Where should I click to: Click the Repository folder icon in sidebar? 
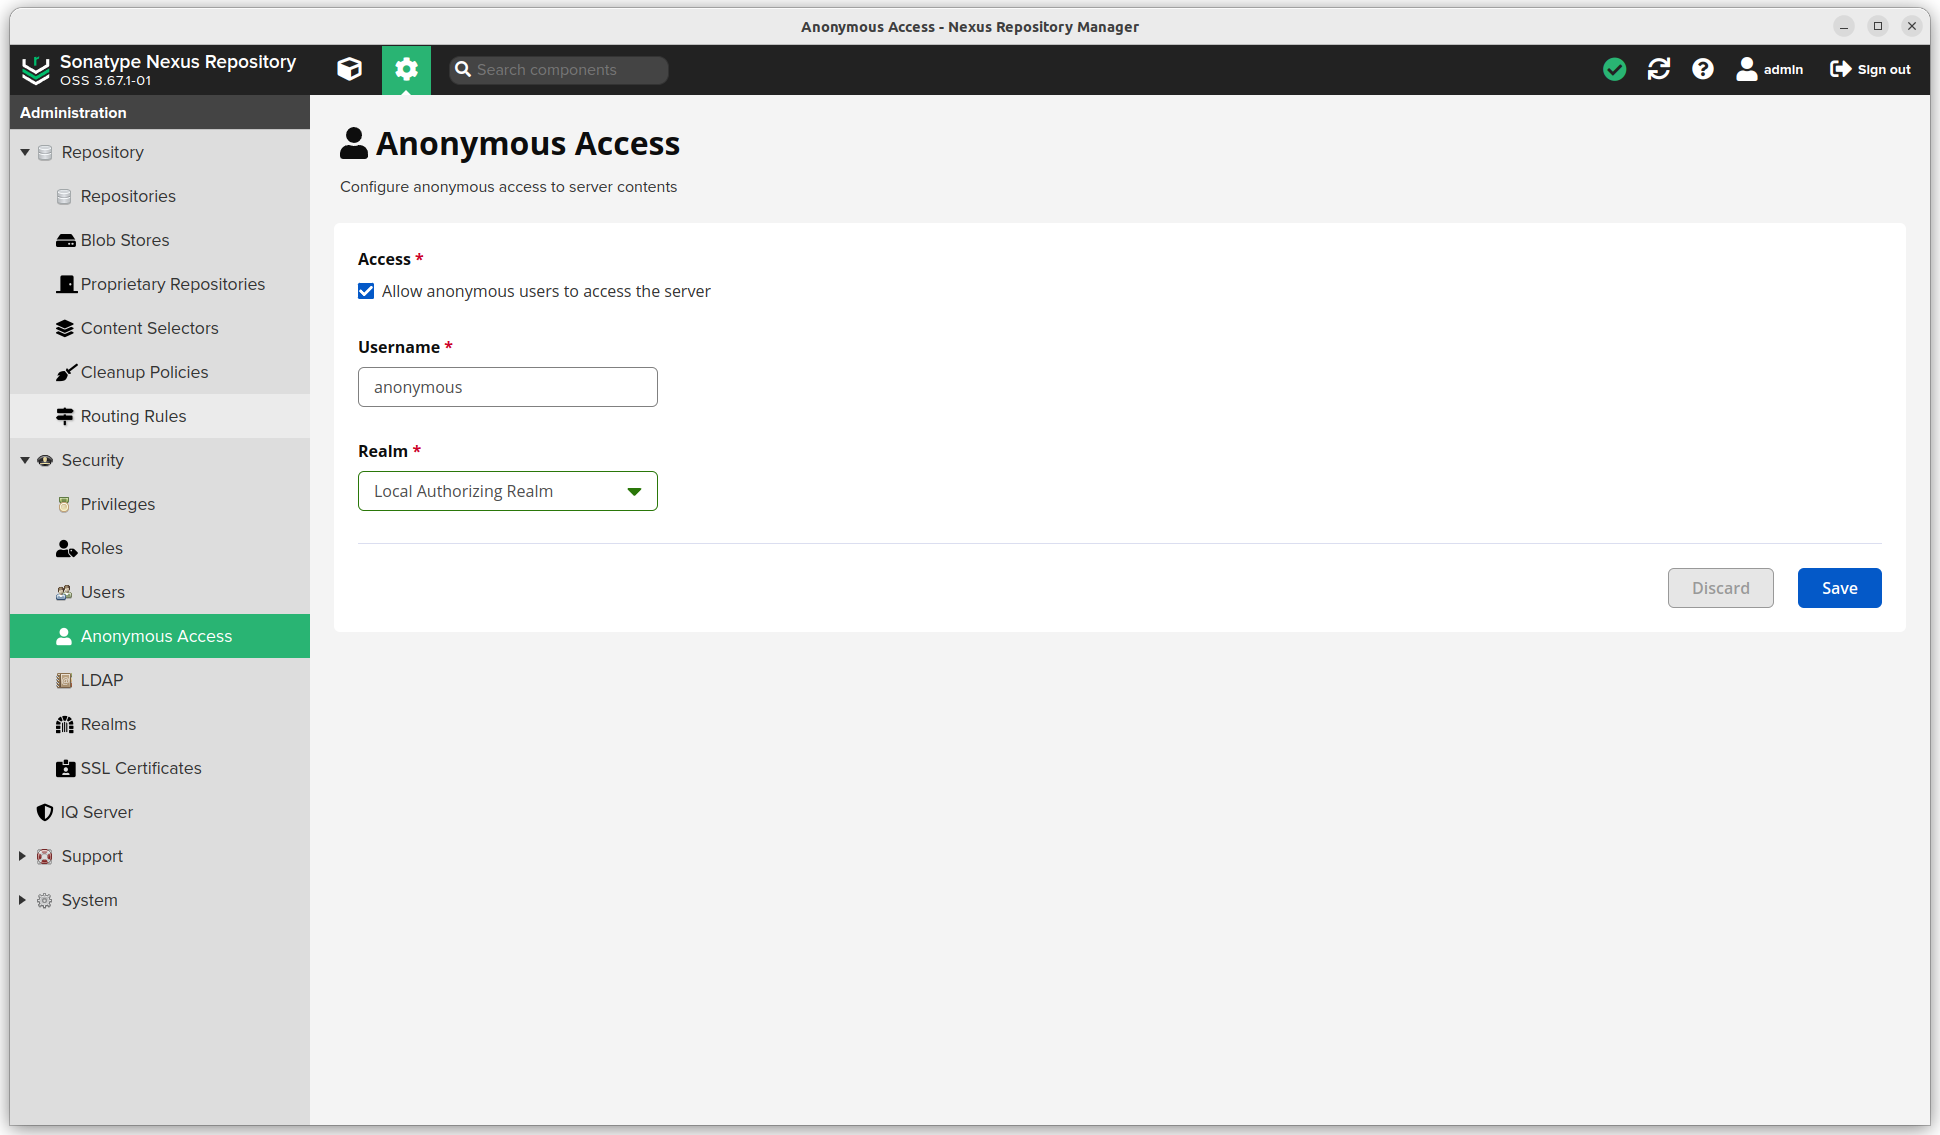coord(45,152)
